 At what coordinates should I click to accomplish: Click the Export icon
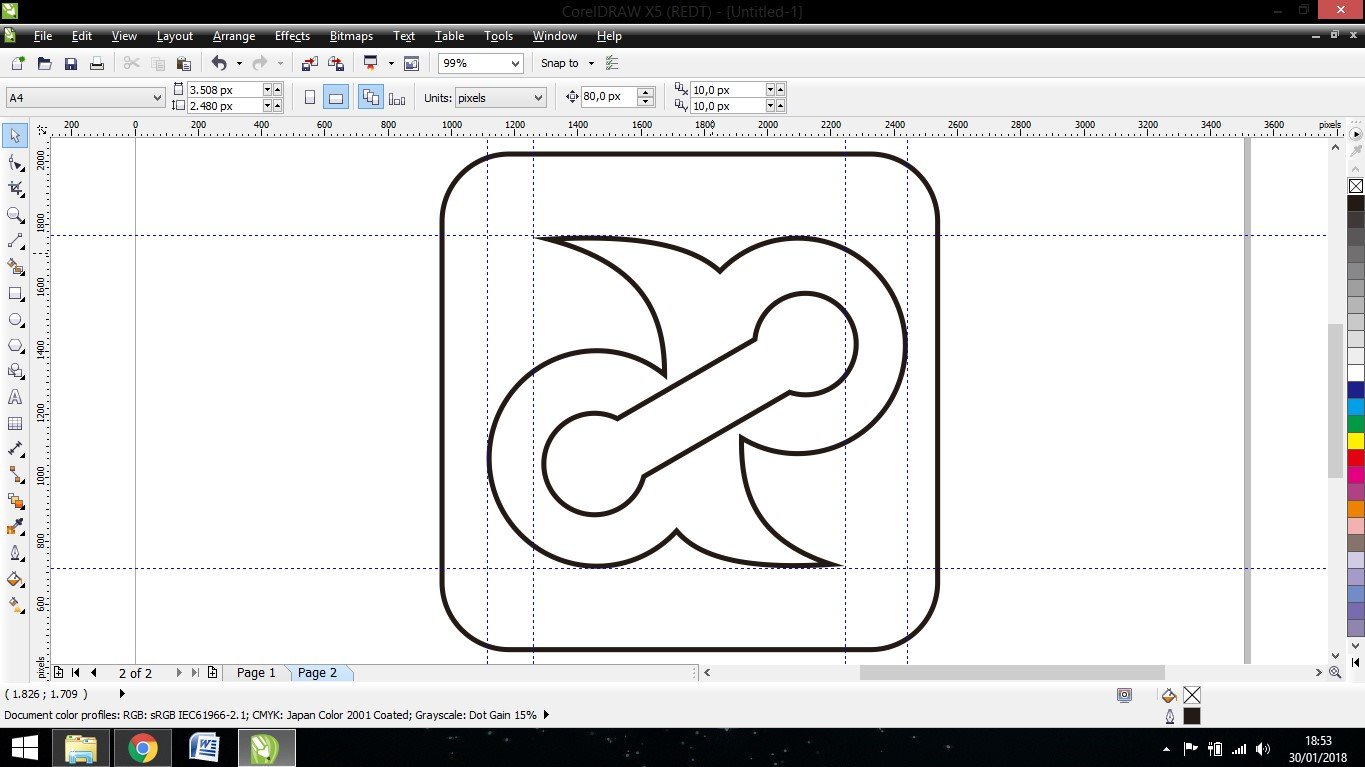[x=336, y=63]
